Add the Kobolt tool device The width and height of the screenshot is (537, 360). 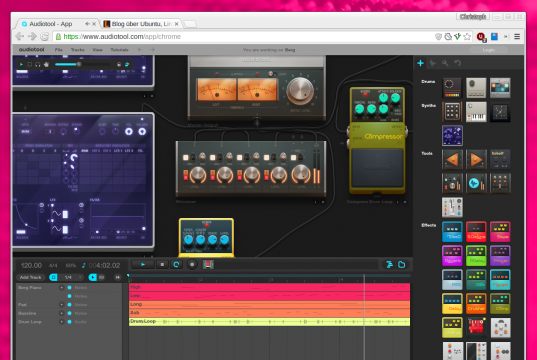click(500, 160)
